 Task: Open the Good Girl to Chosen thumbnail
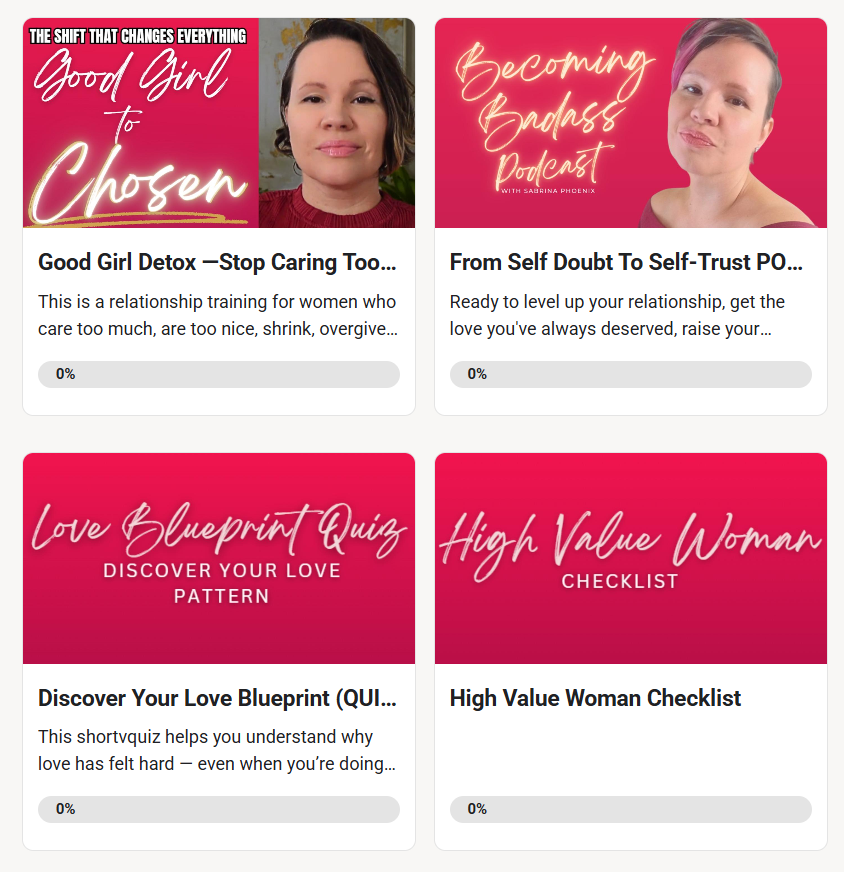coord(219,123)
